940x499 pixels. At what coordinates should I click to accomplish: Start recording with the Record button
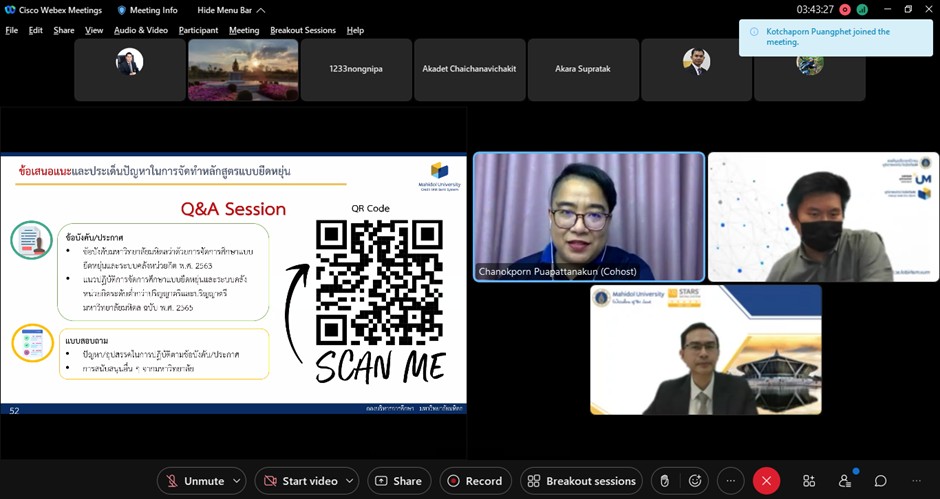coord(474,481)
